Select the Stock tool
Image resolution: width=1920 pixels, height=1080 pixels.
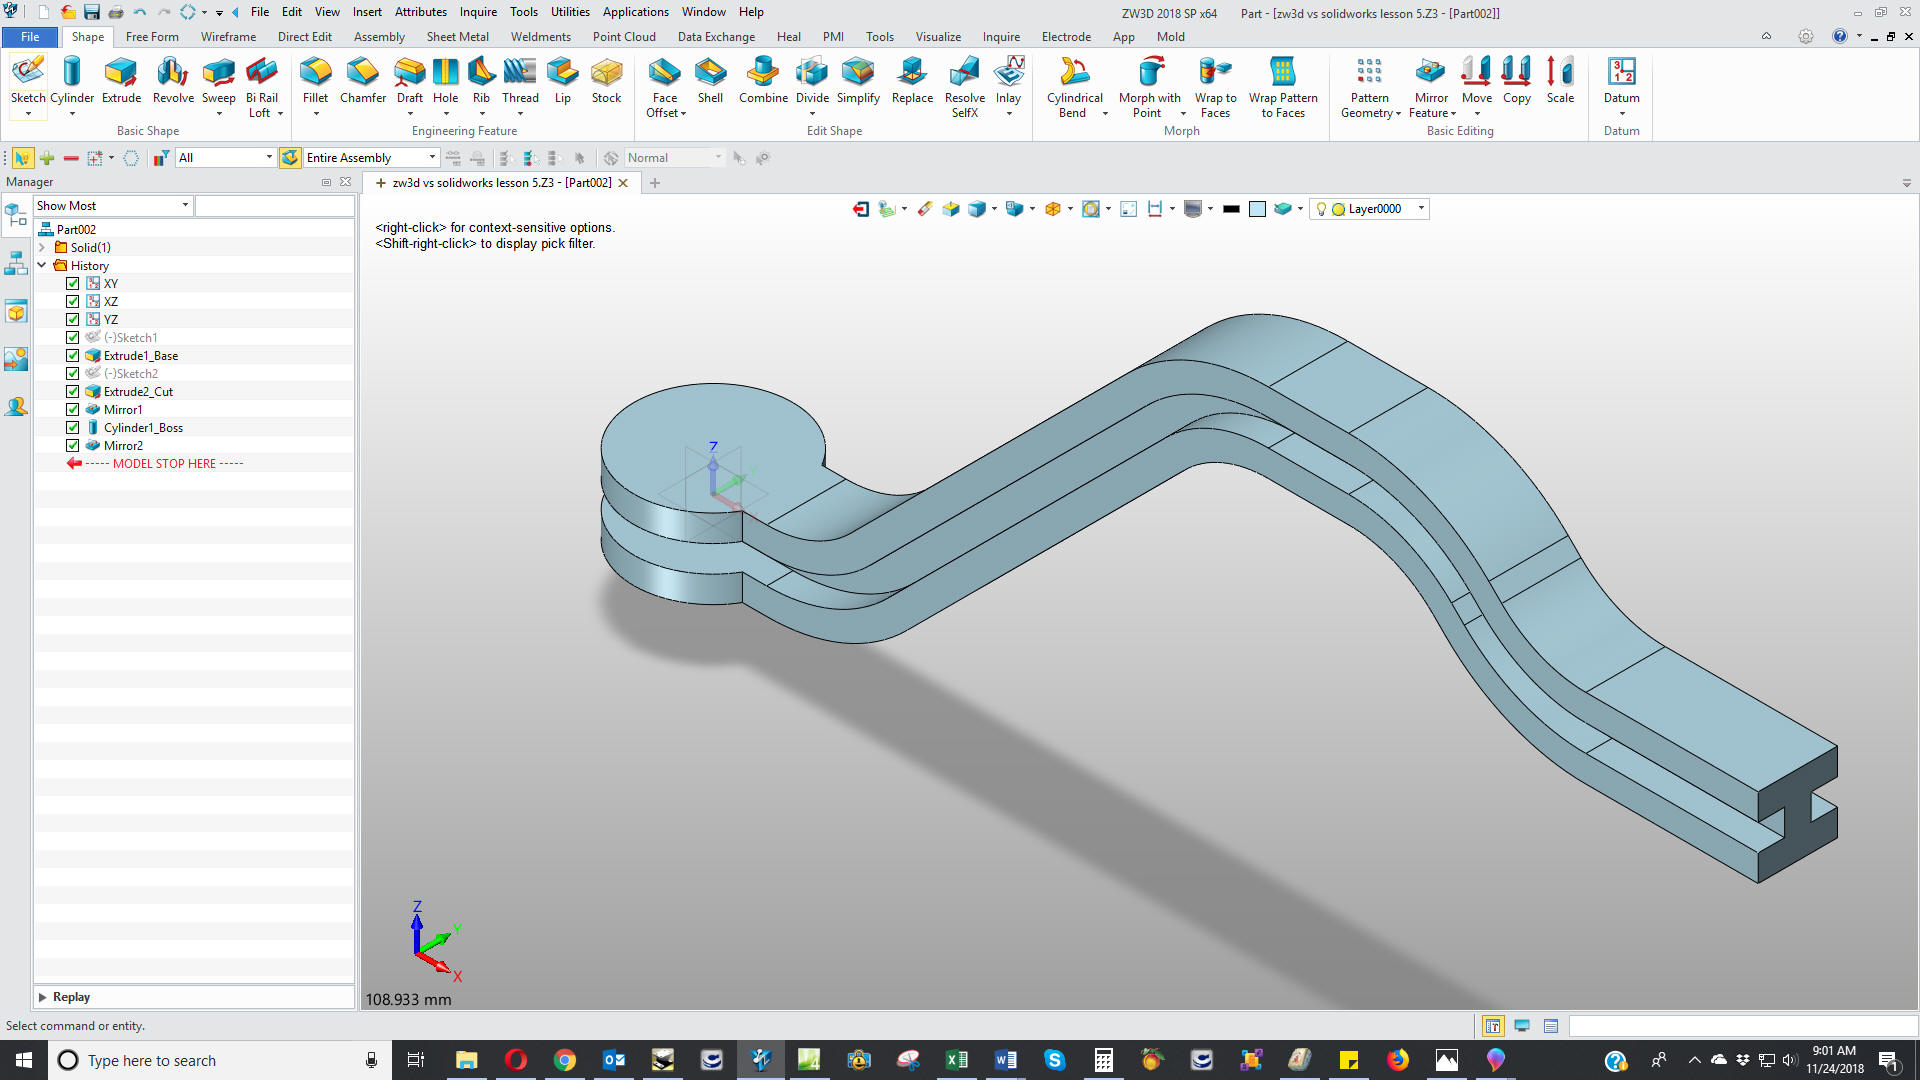606,80
